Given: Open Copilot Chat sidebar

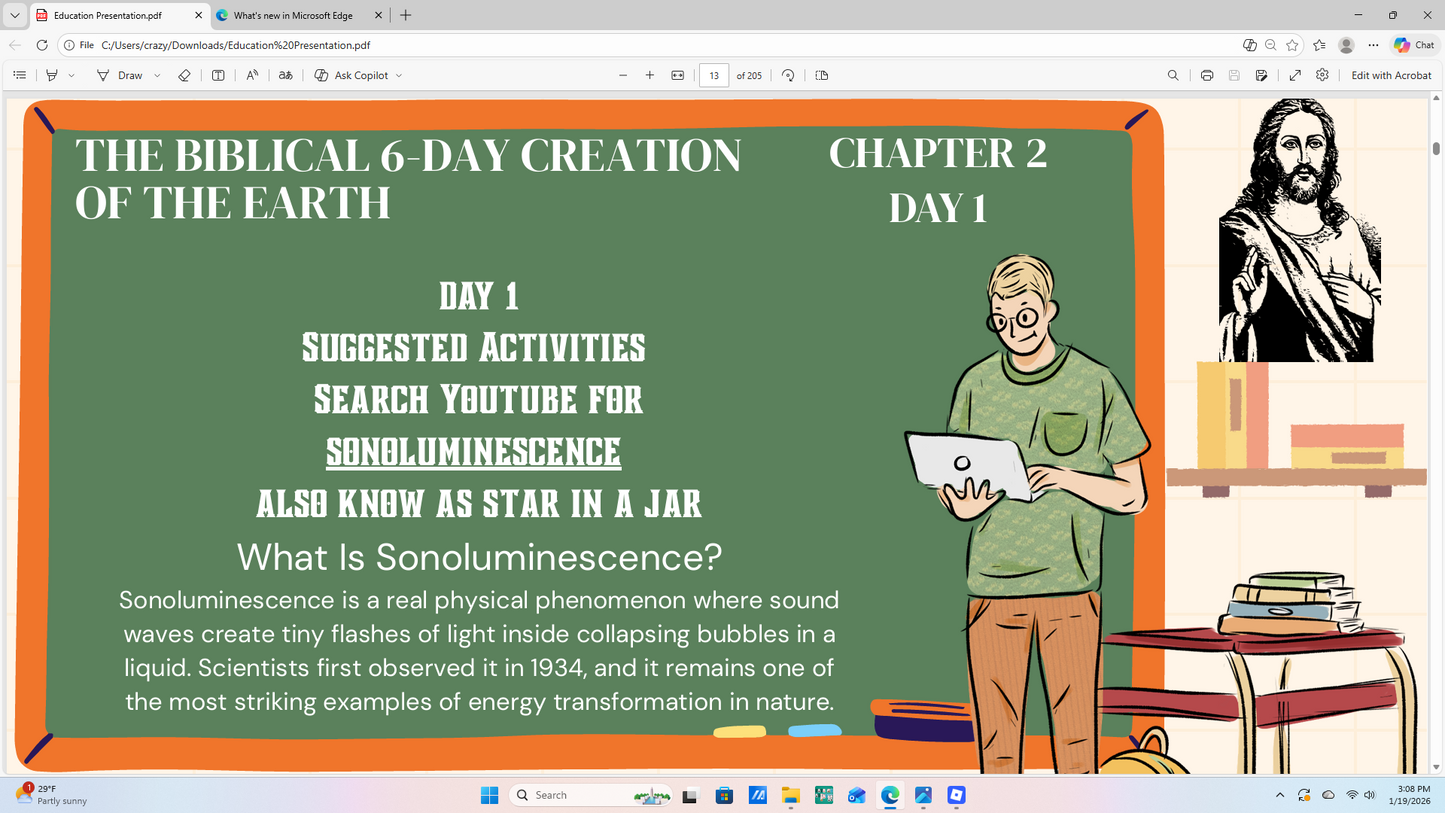Looking at the screenshot, I should [1415, 45].
